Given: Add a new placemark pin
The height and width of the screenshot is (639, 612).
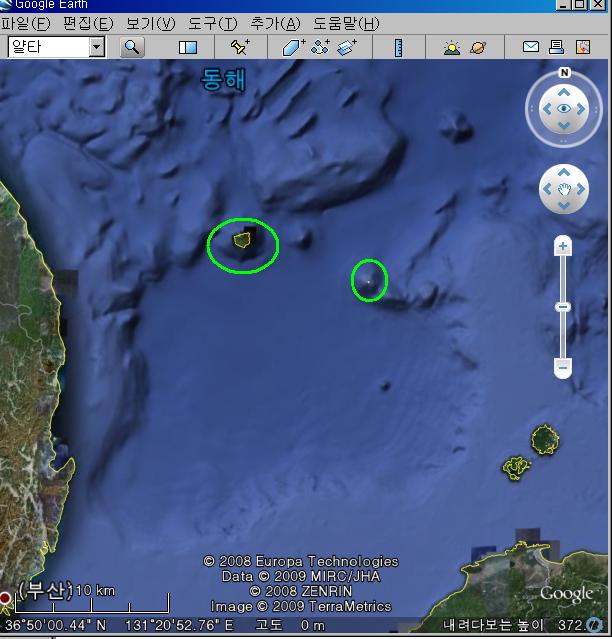Looking at the screenshot, I should [240, 47].
